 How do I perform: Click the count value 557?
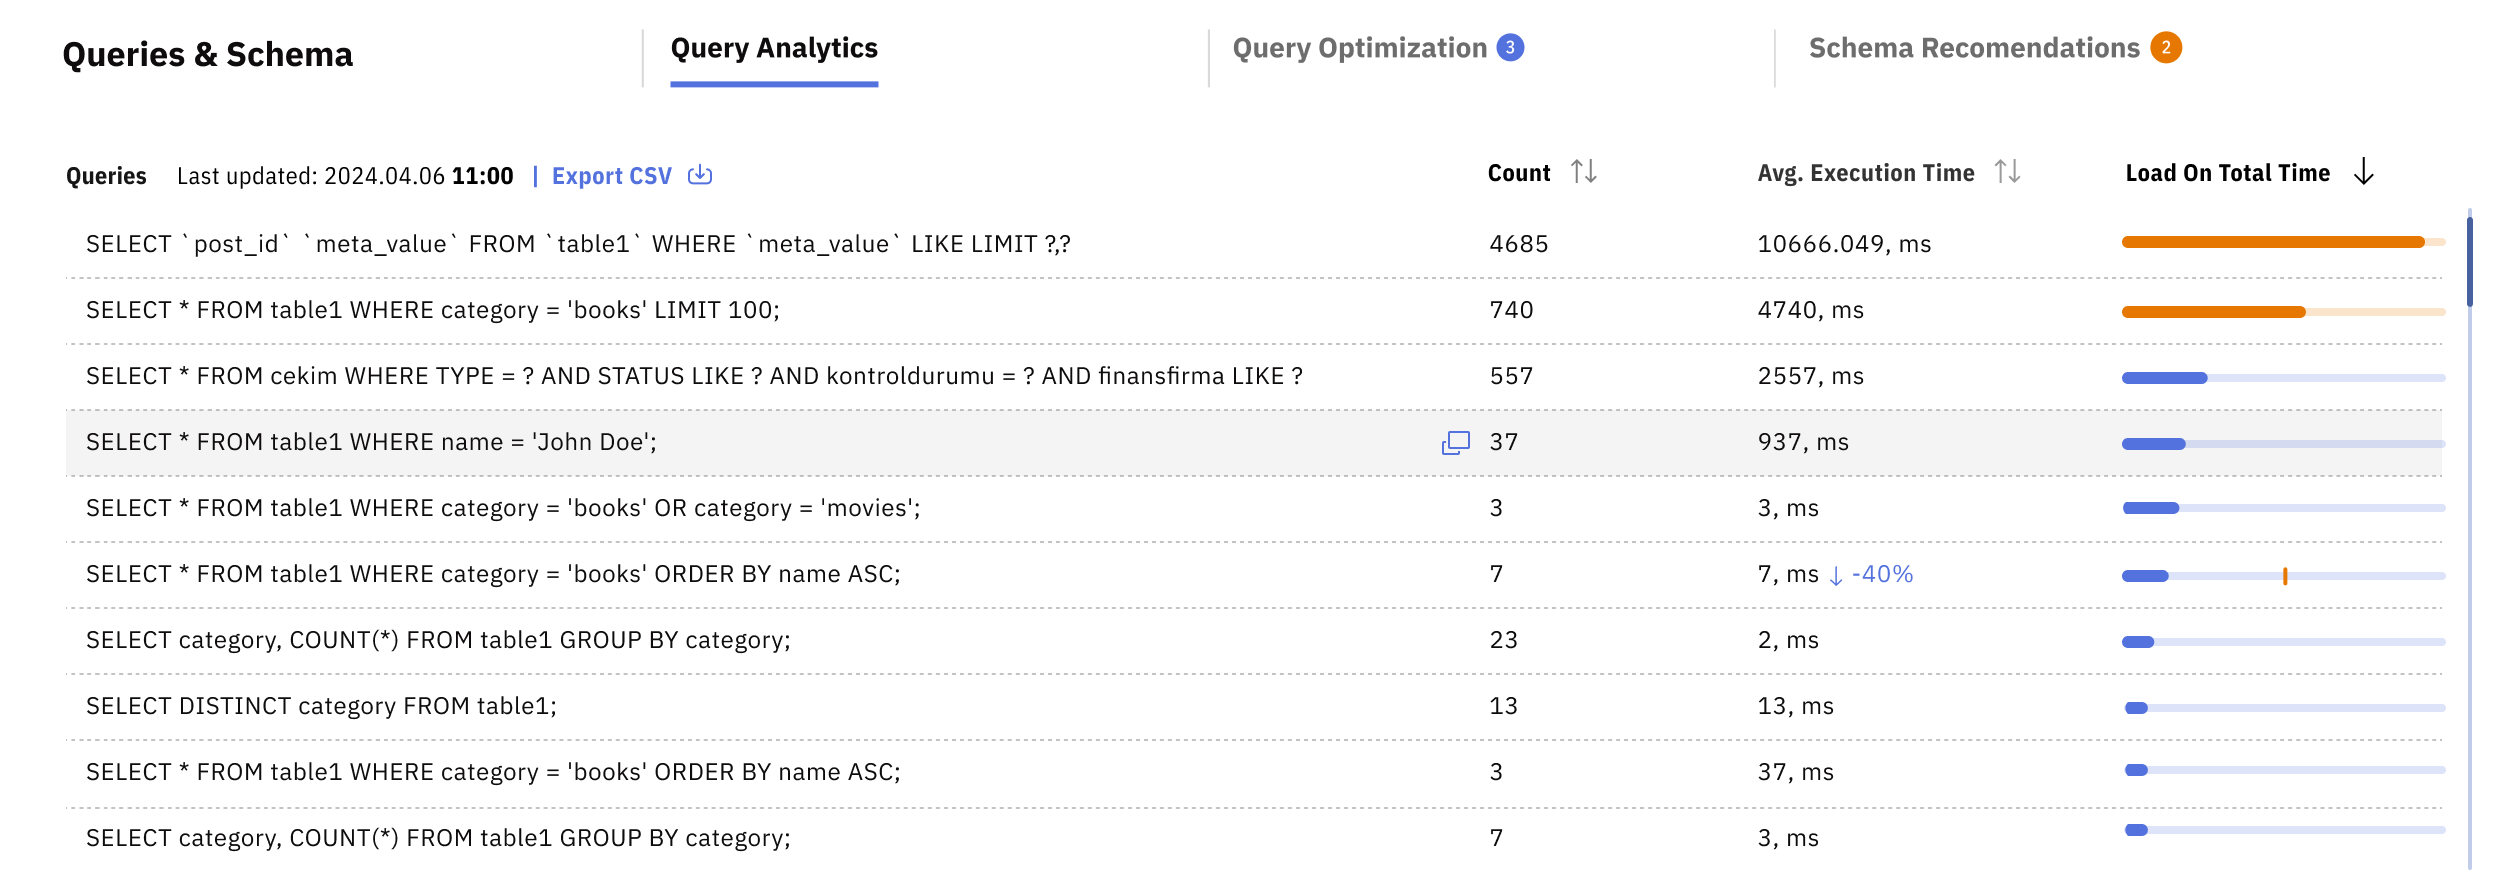point(1511,376)
